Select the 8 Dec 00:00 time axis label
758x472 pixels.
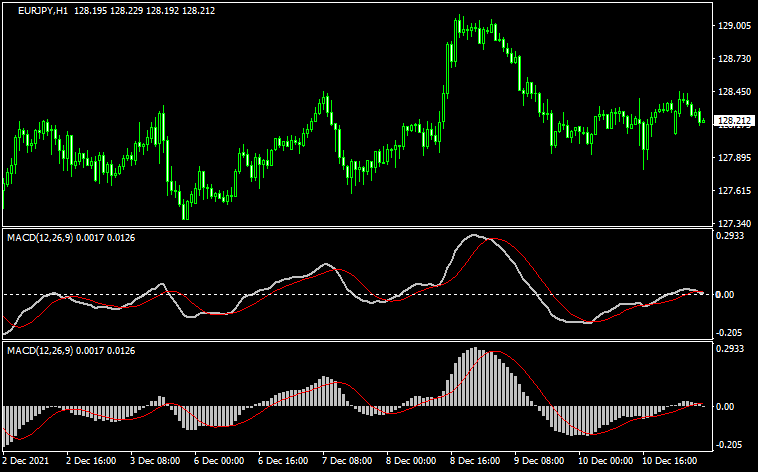(x=411, y=461)
